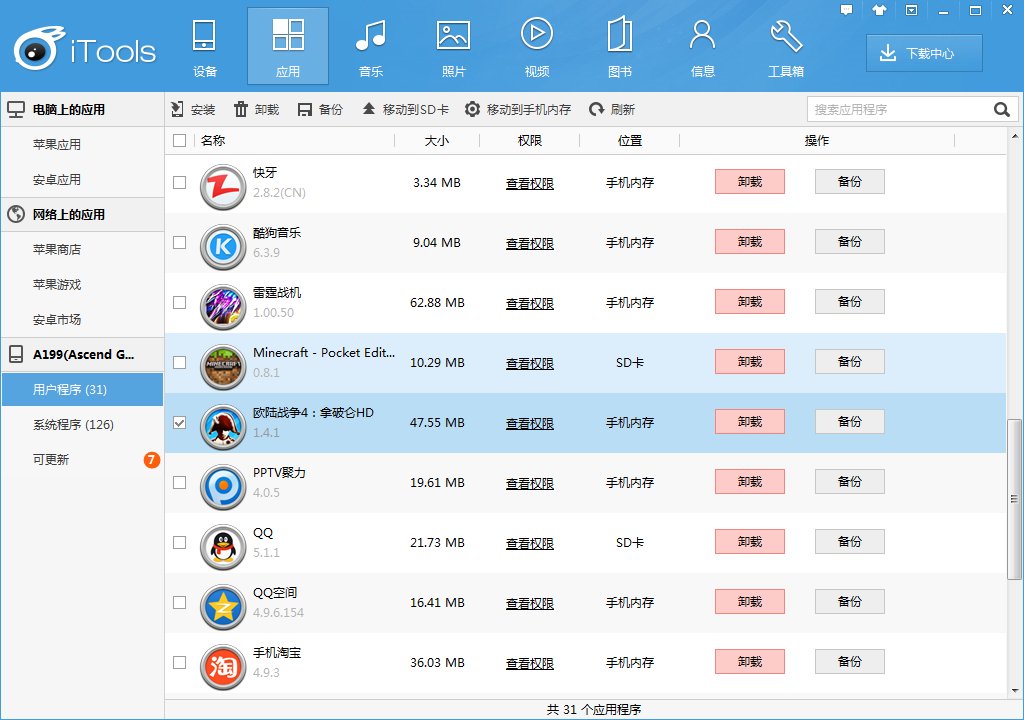Uncheck 欧陆战争4：拿破仑HD selection
The width and height of the screenshot is (1024, 720).
pyautogui.click(x=180, y=422)
